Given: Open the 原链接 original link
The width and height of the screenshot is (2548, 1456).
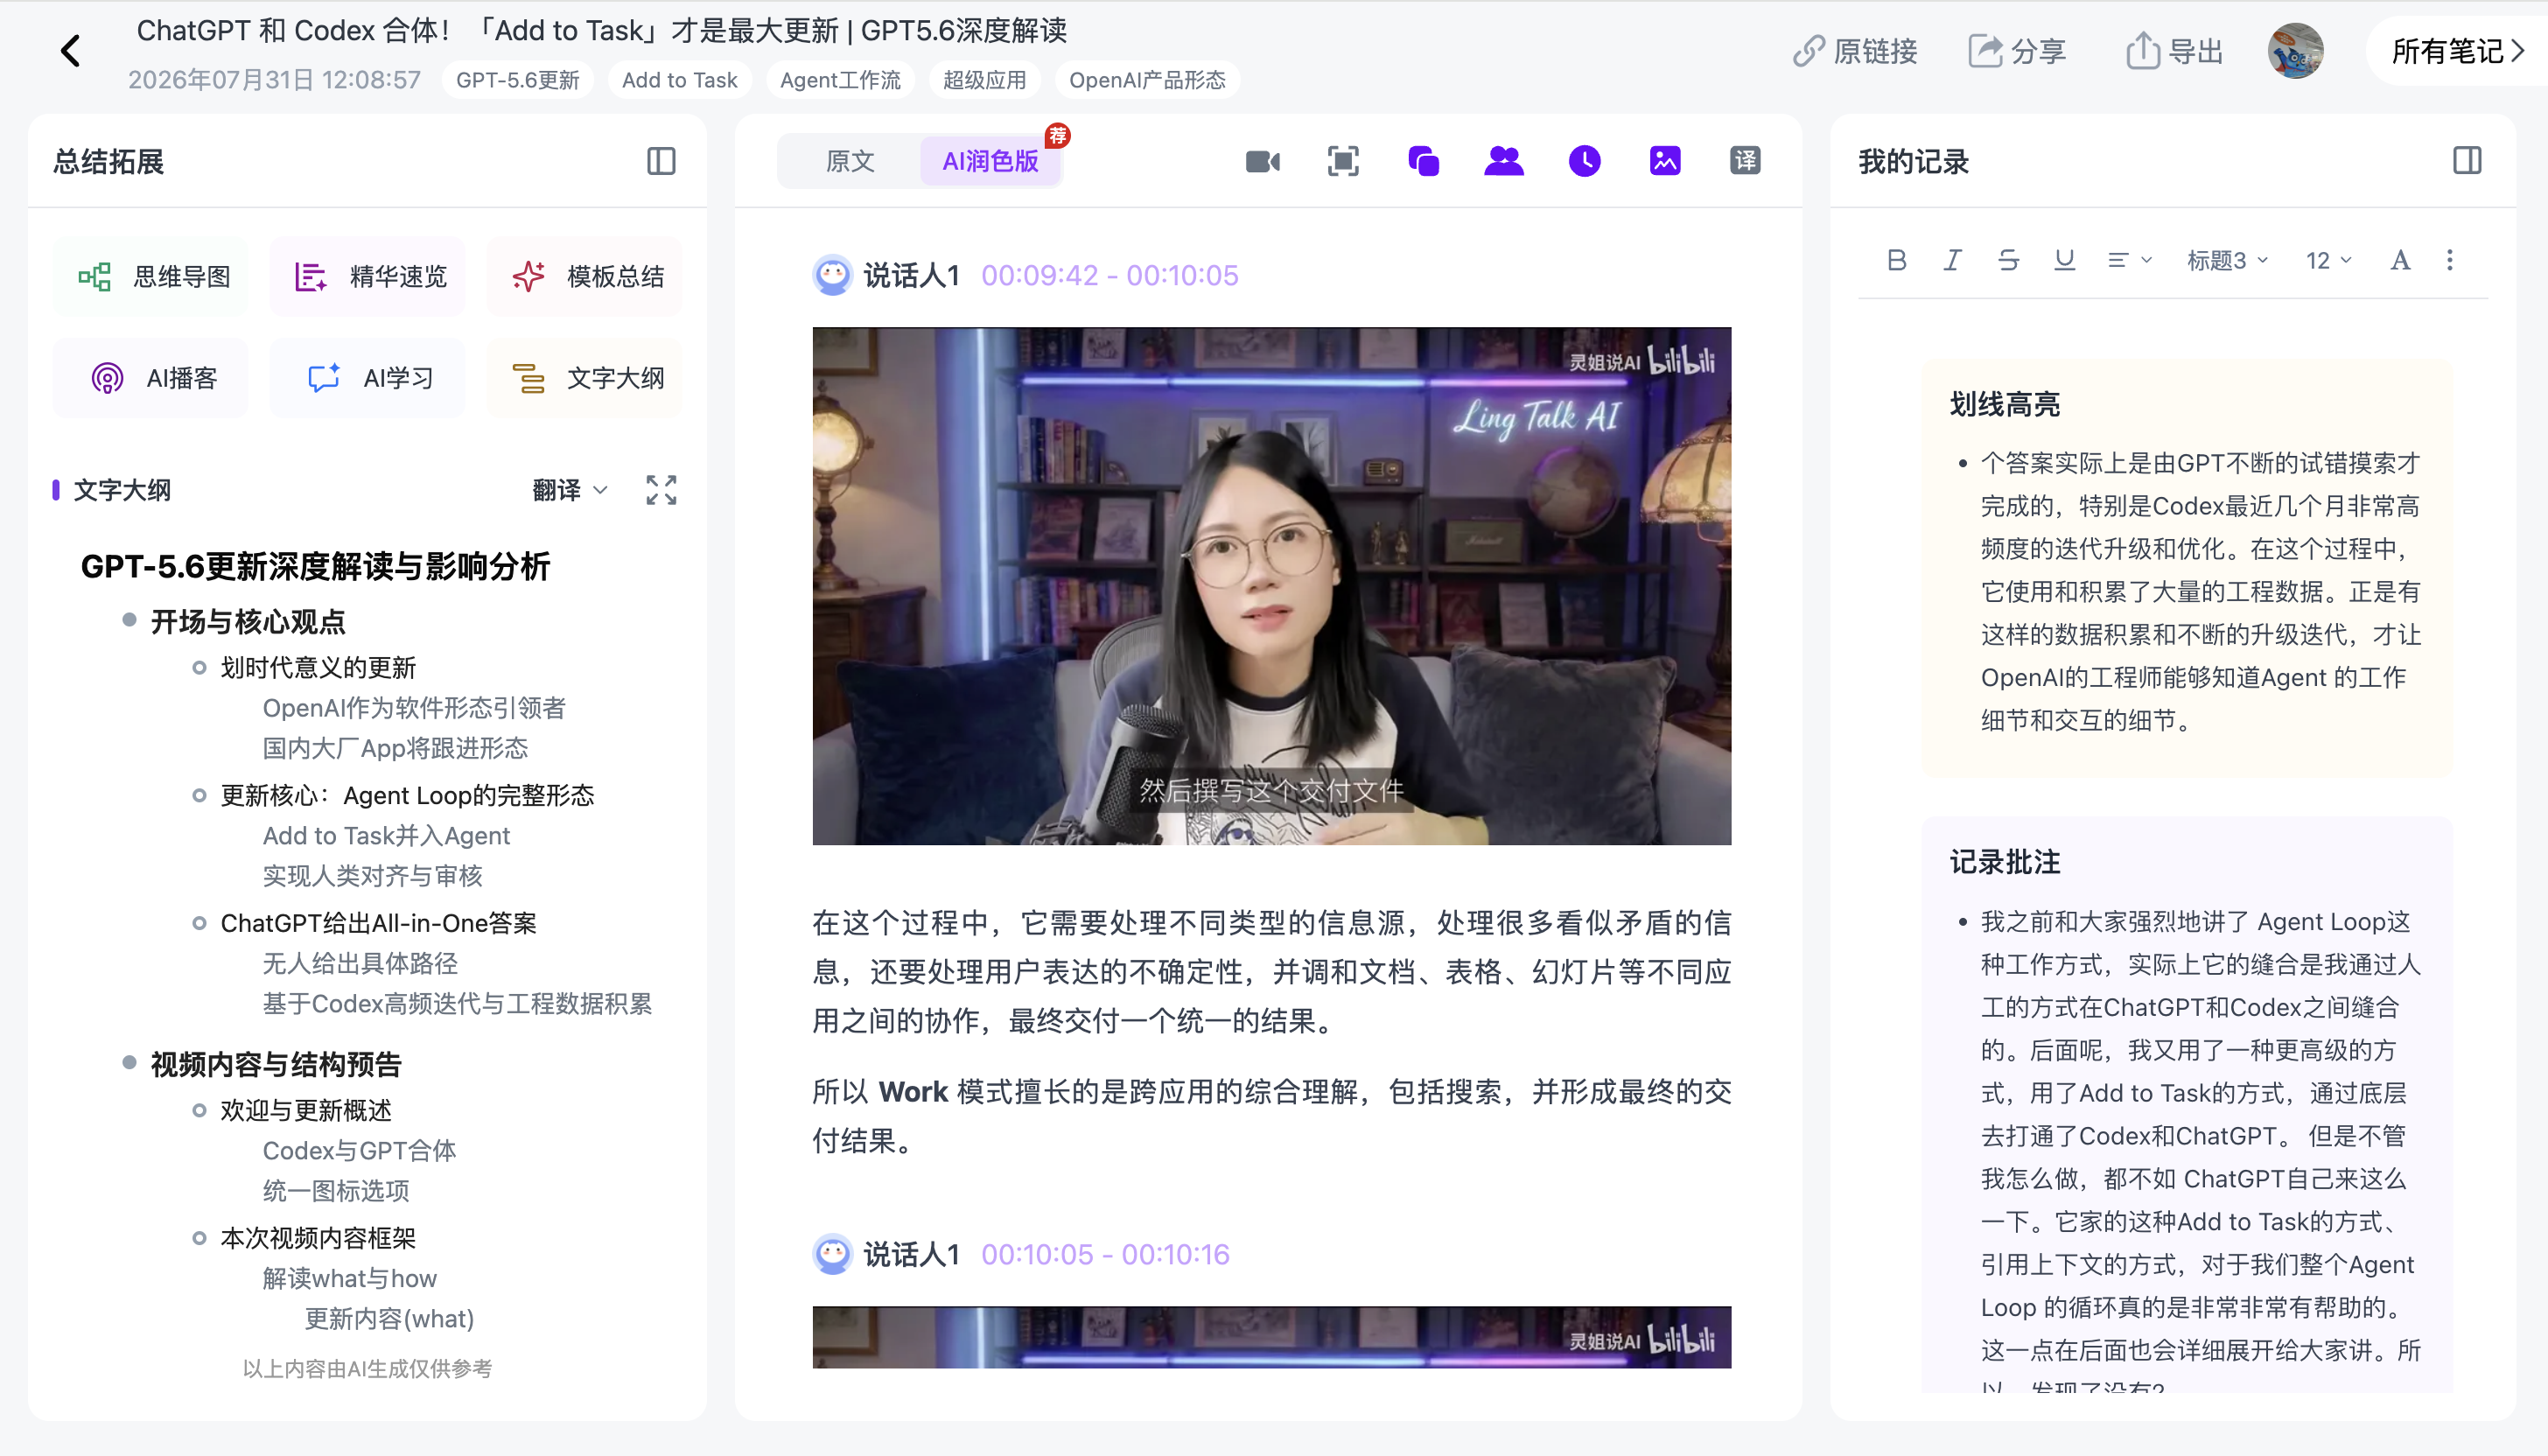Looking at the screenshot, I should [x=1855, y=51].
